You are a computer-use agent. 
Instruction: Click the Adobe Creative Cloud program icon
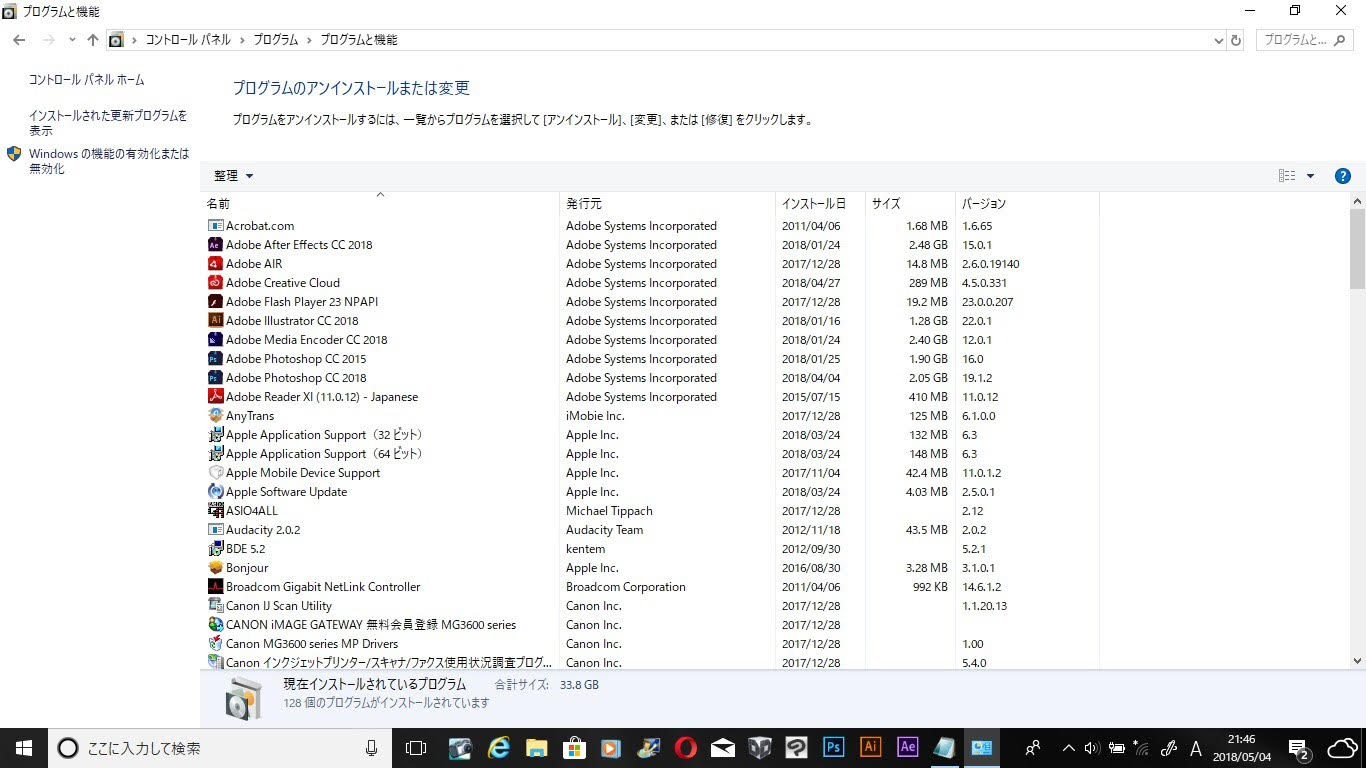pyautogui.click(x=215, y=283)
